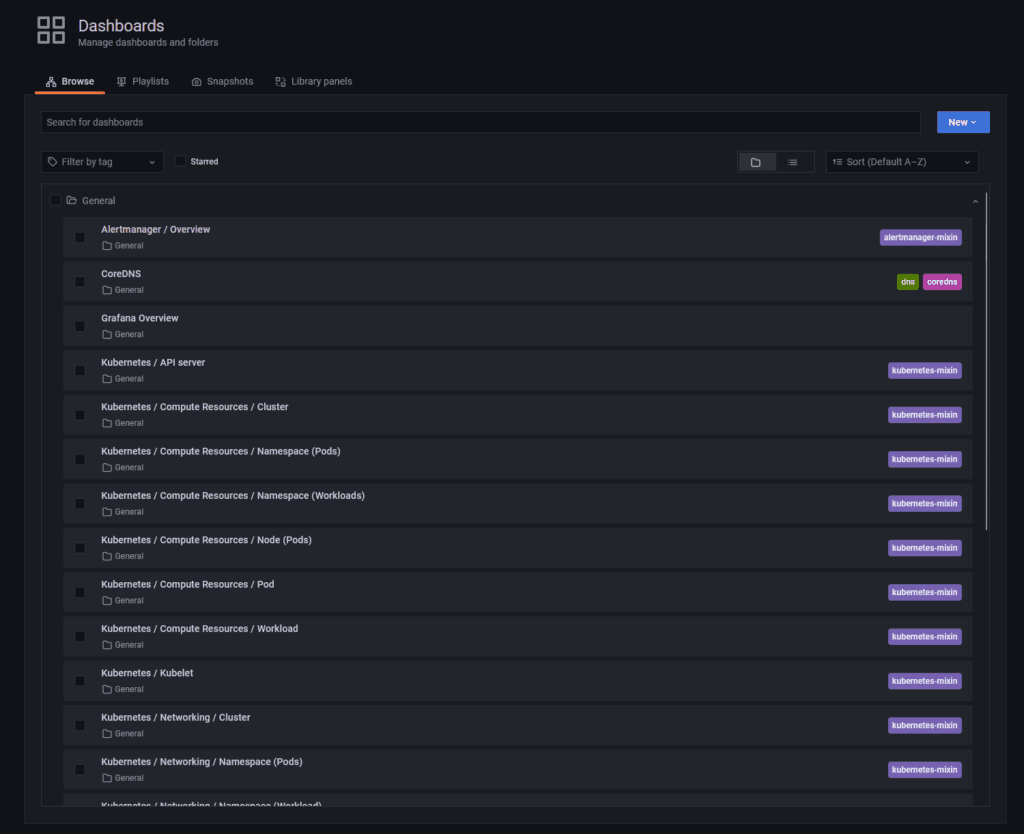Click kubernetes-mixin tag on API server row
1024x834 pixels.
(x=924, y=370)
